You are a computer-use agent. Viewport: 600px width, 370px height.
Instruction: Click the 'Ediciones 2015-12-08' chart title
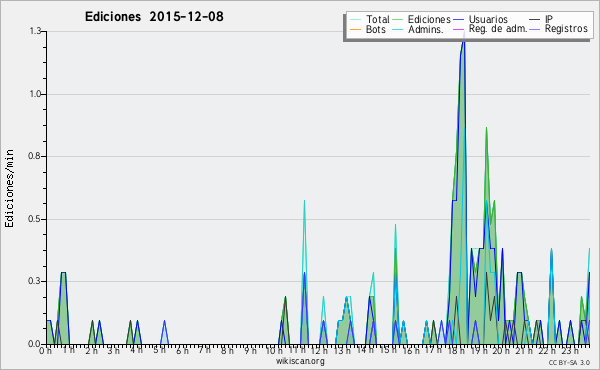click(x=154, y=17)
